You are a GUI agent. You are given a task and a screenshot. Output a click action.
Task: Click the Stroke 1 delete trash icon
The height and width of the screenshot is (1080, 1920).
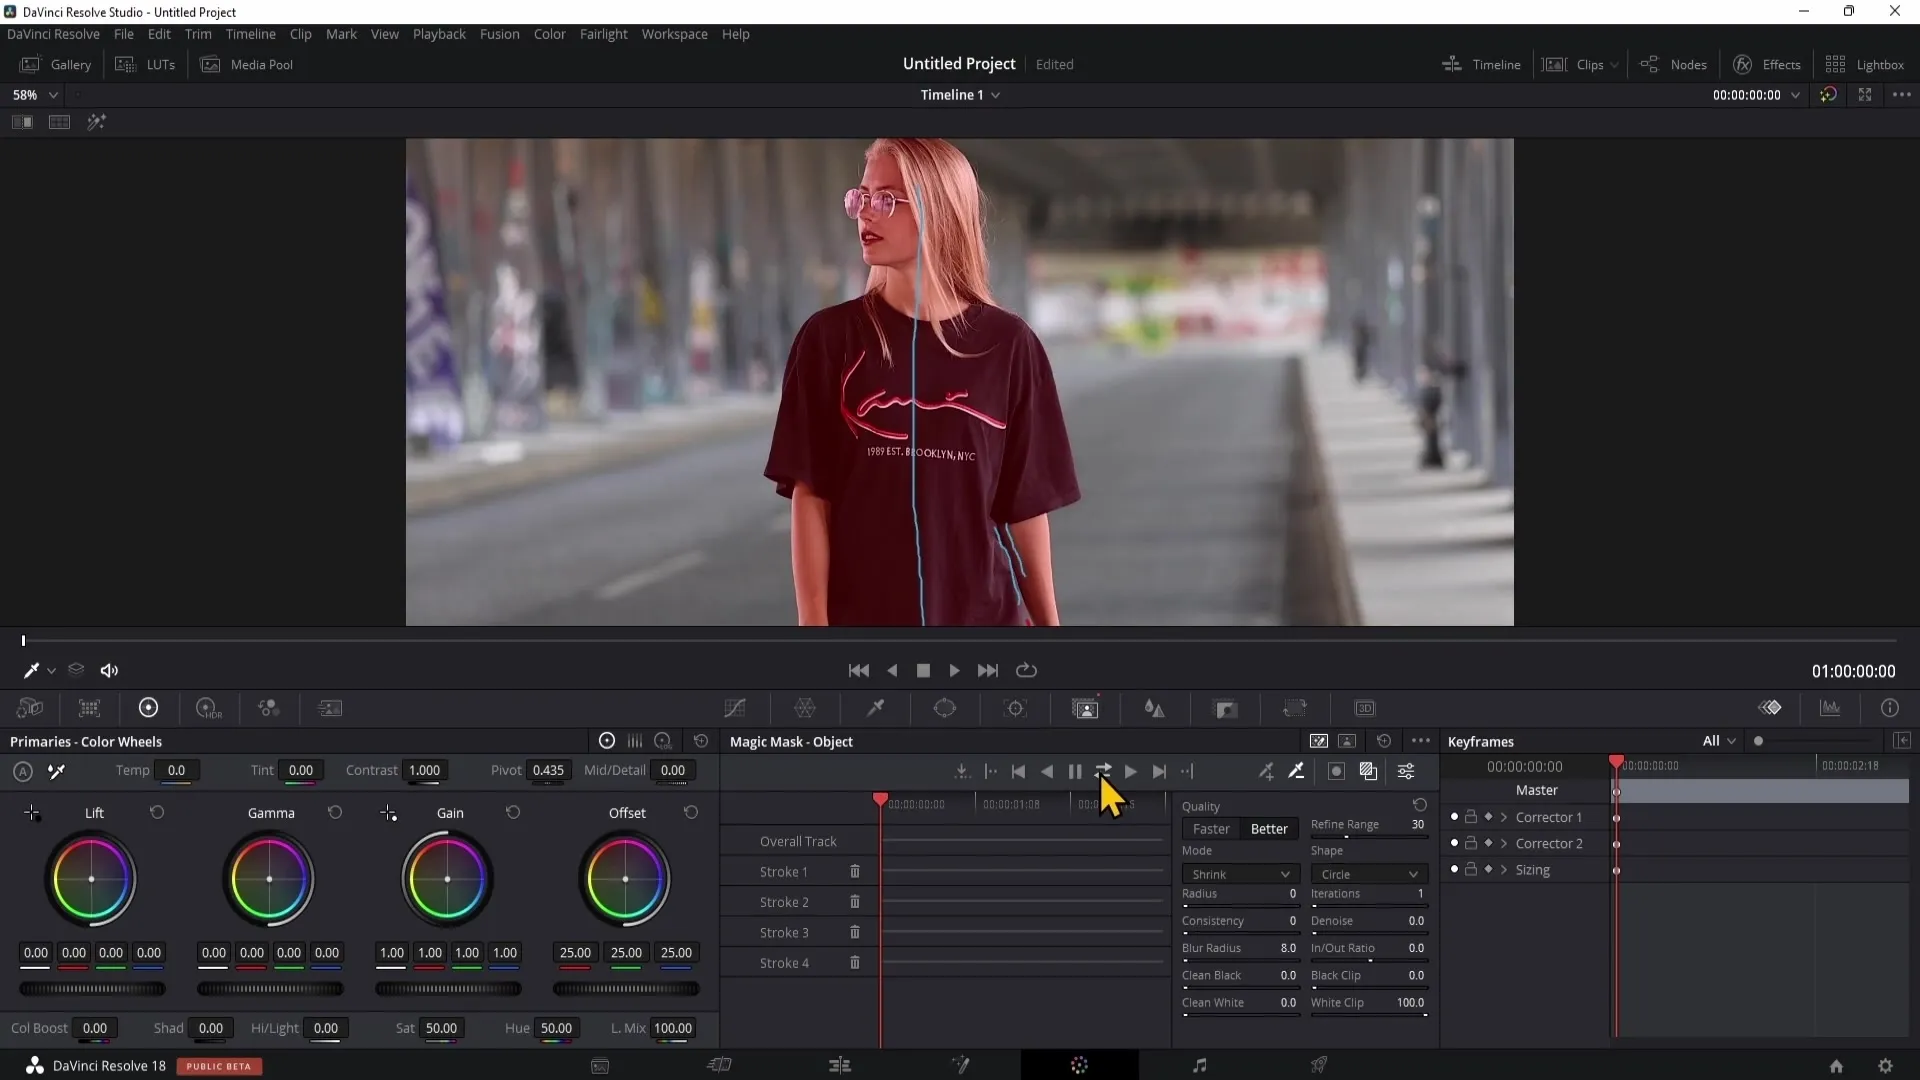[x=855, y=870]
